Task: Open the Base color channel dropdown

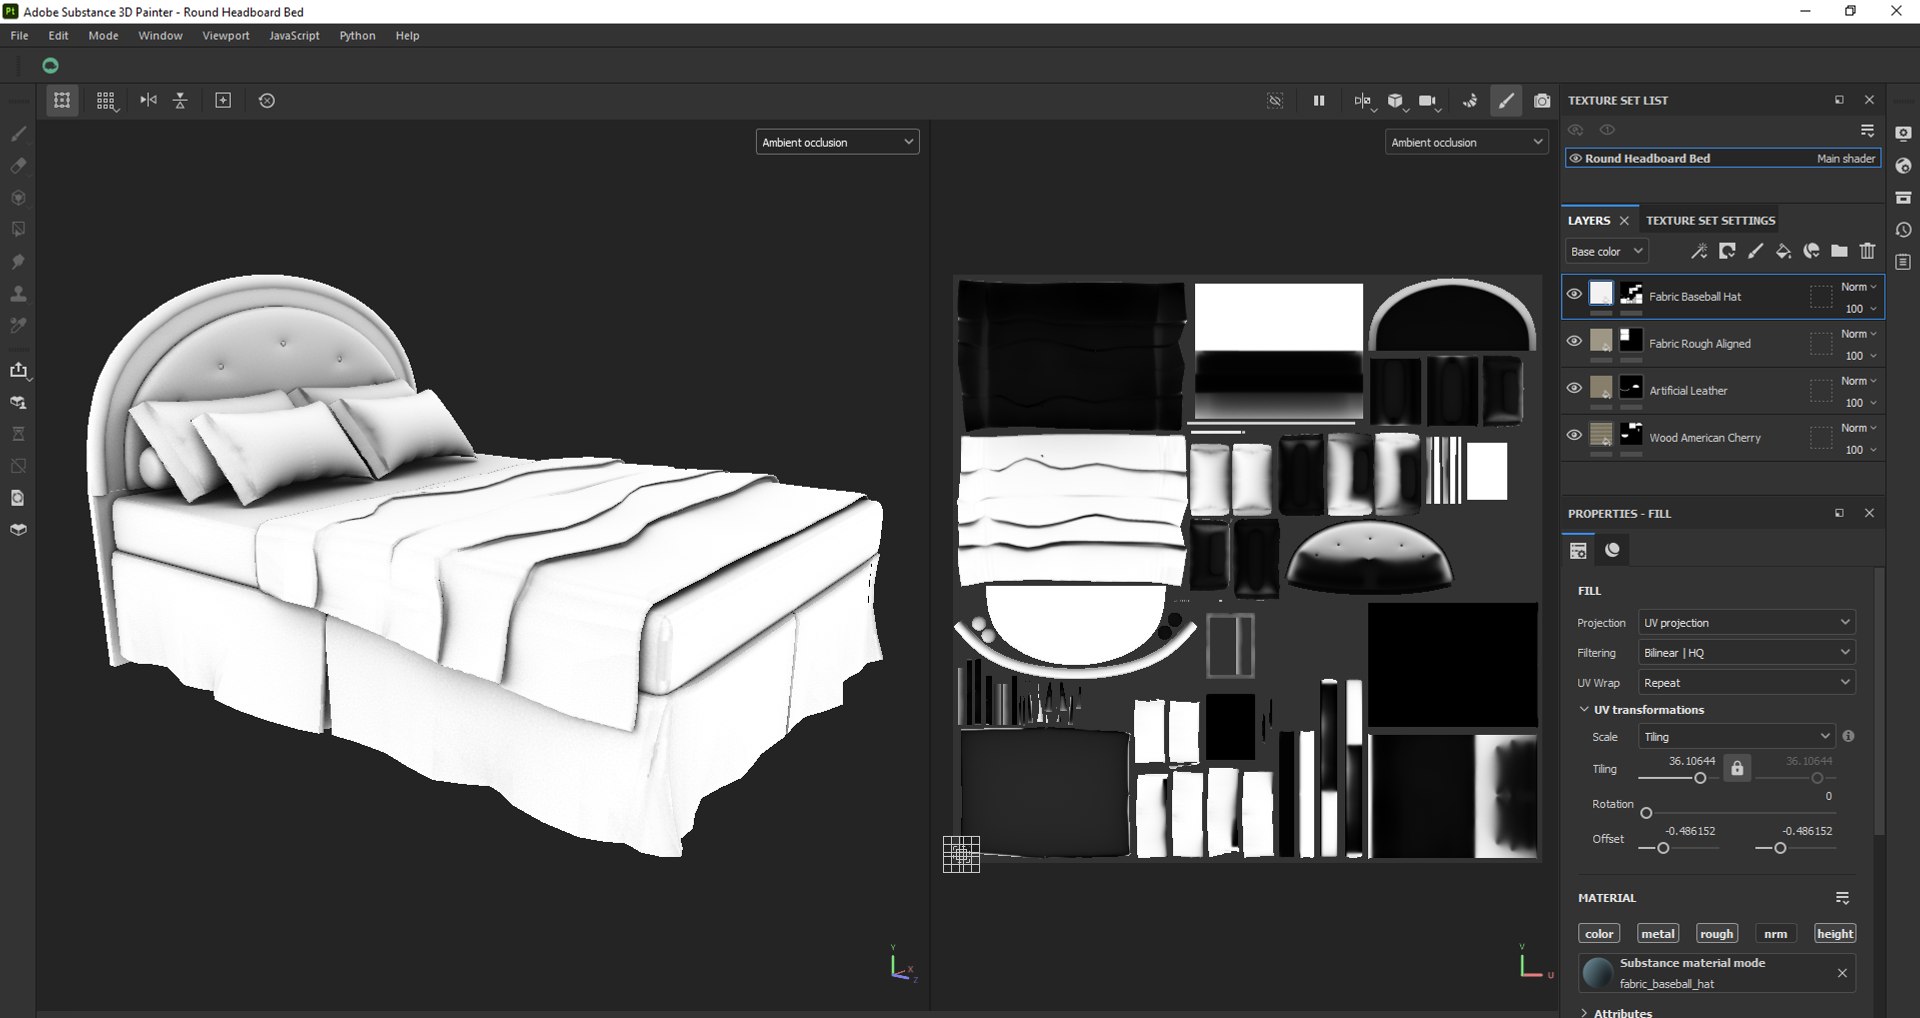Action: click(1606, 251)
